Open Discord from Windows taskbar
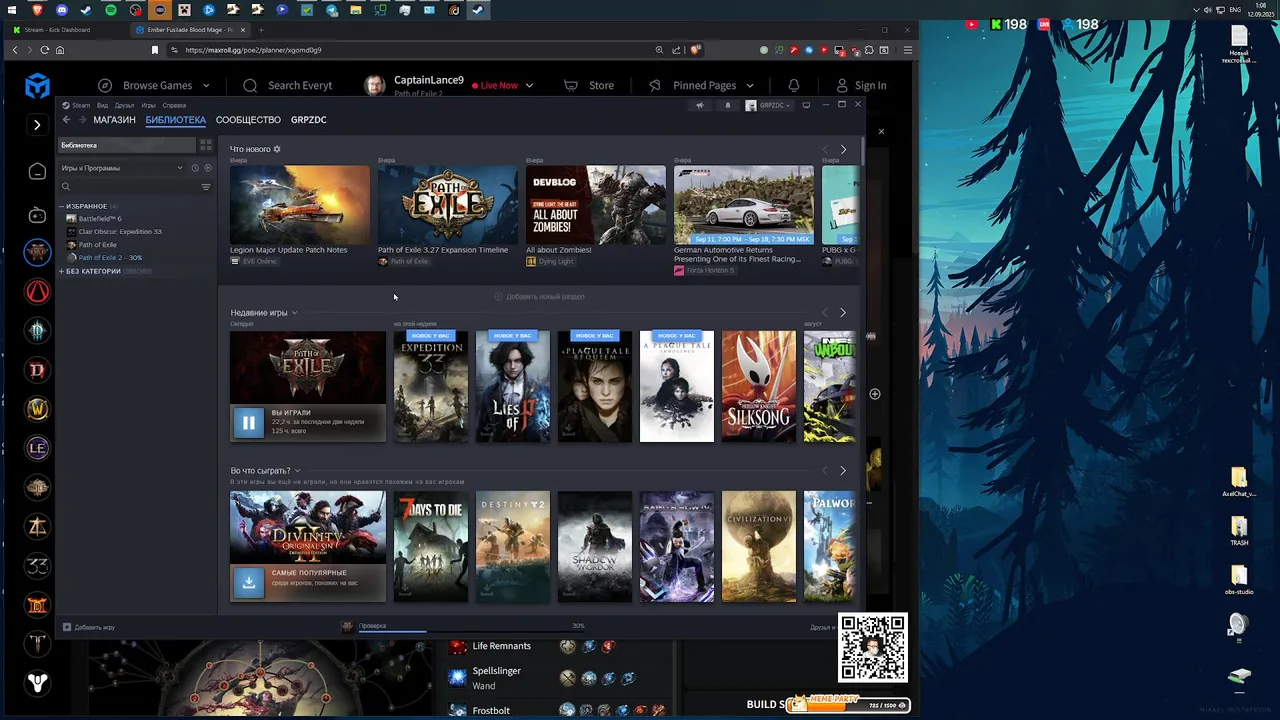 pos(62,10)
